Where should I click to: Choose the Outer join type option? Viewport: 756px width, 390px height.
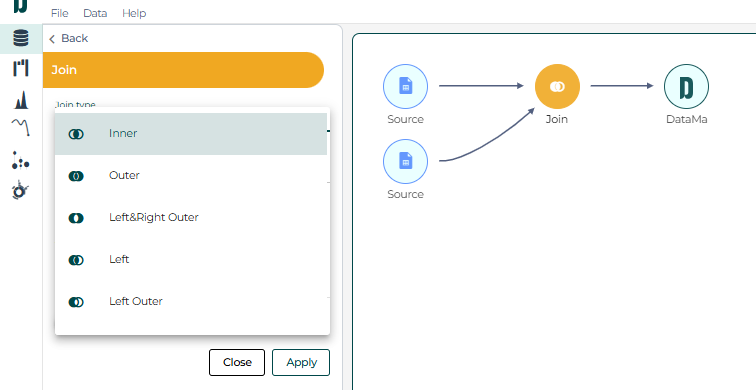click(x=191, y=175)
